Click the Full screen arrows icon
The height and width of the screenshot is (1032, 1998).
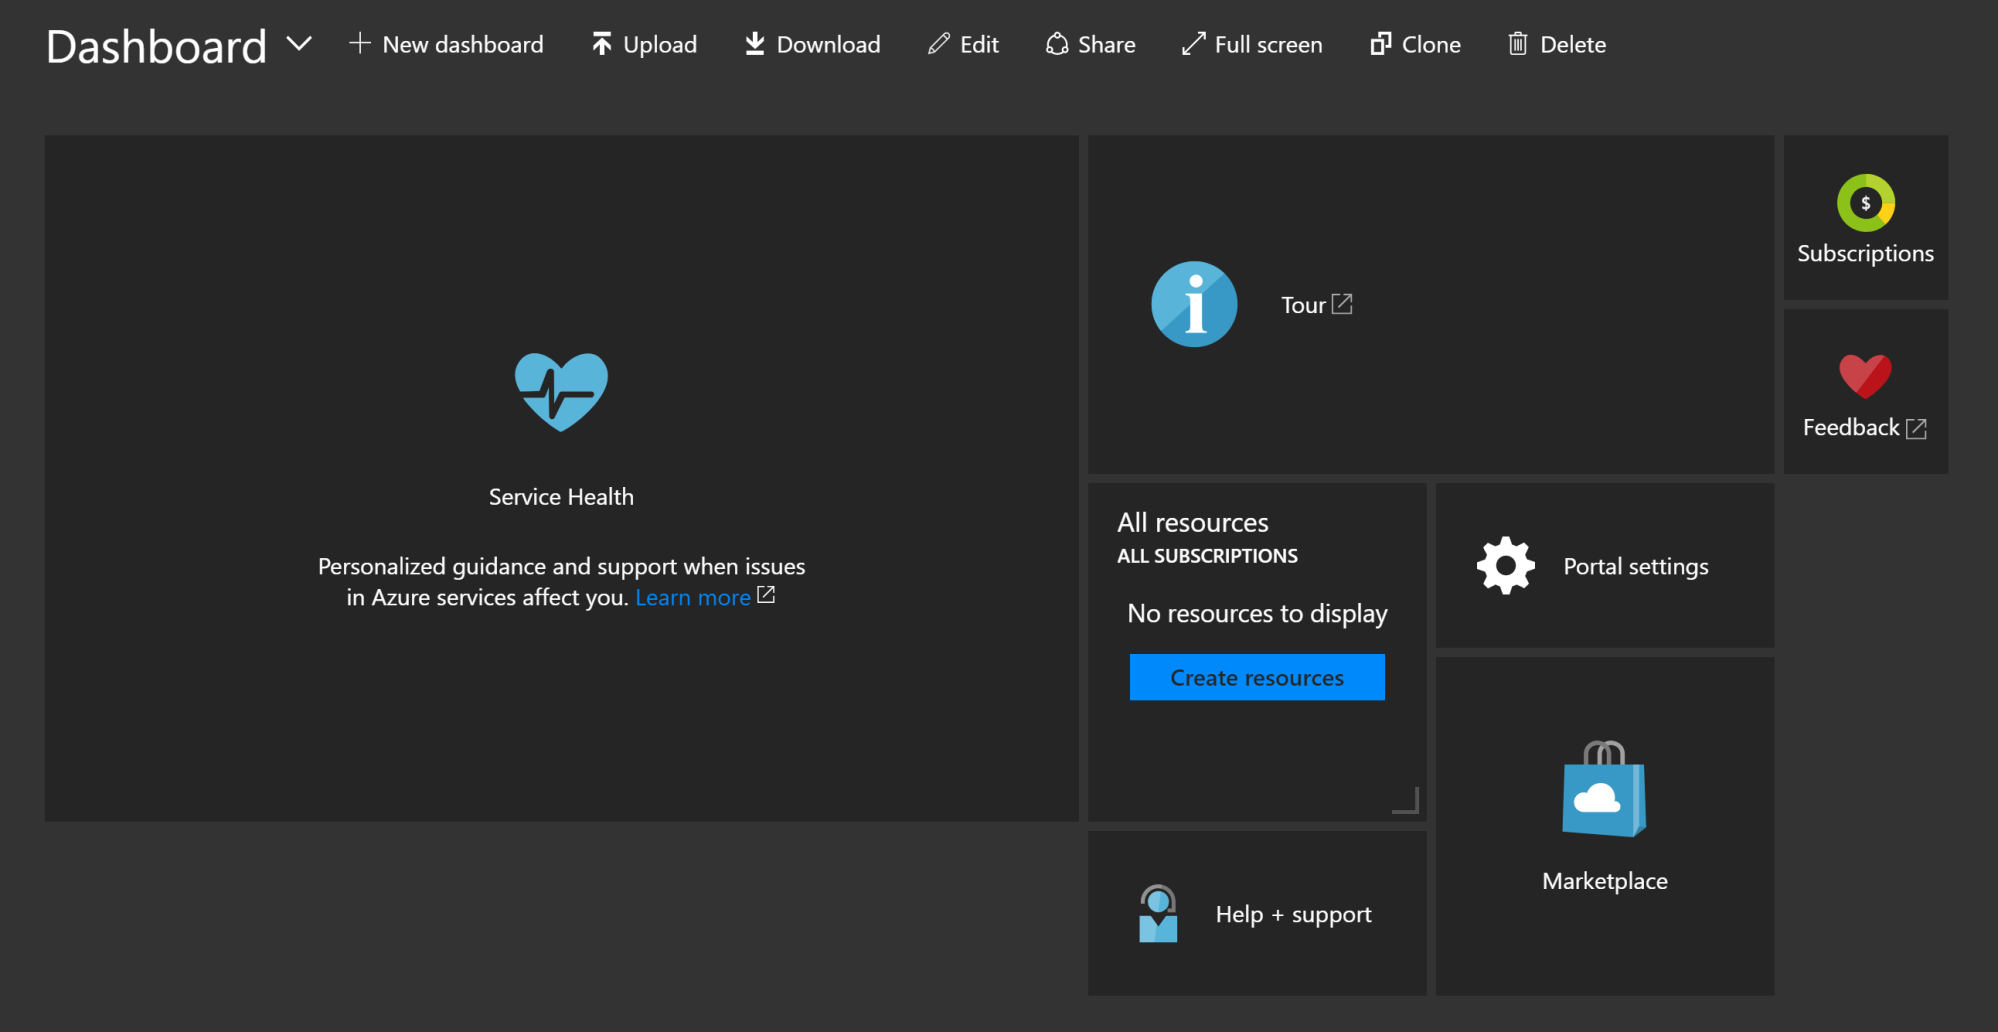click(1193, 44)
